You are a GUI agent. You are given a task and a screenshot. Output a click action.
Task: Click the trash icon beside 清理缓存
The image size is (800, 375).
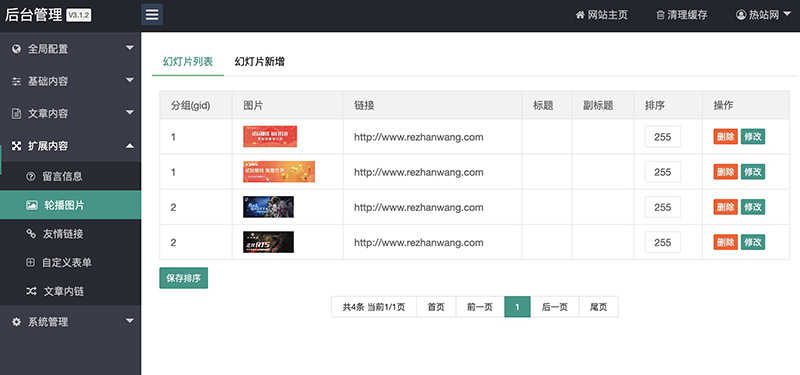(660, 15)
